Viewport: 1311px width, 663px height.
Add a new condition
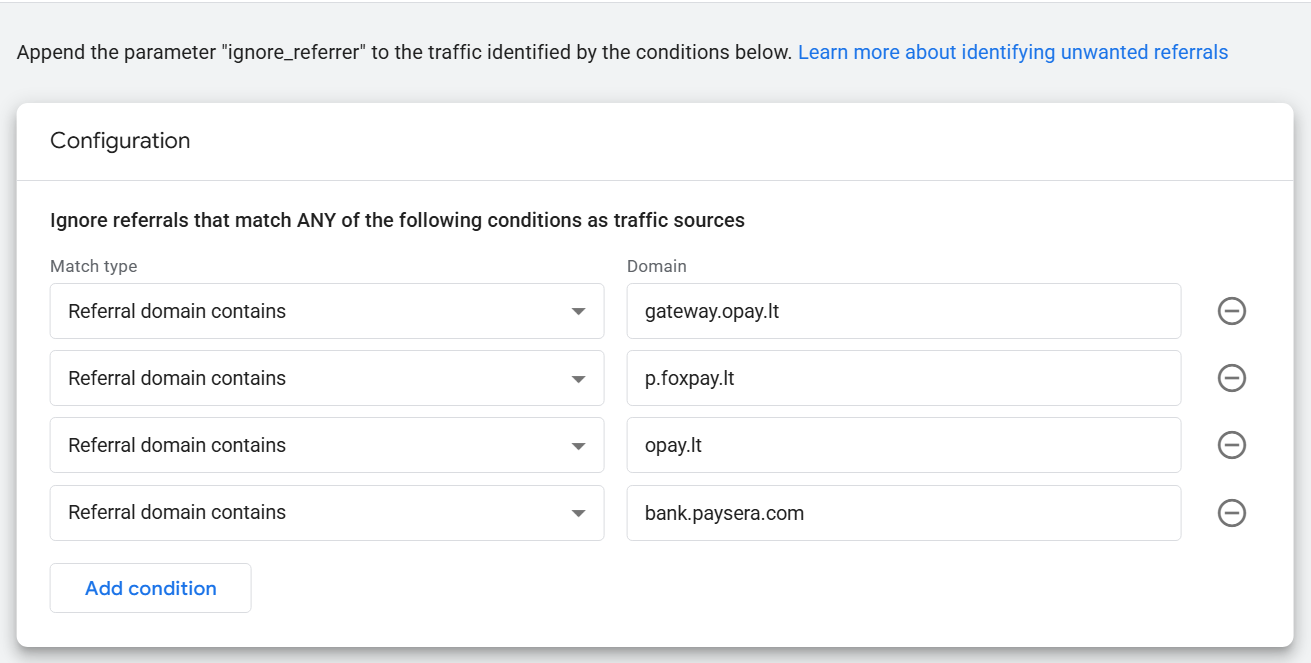(151, 588)
